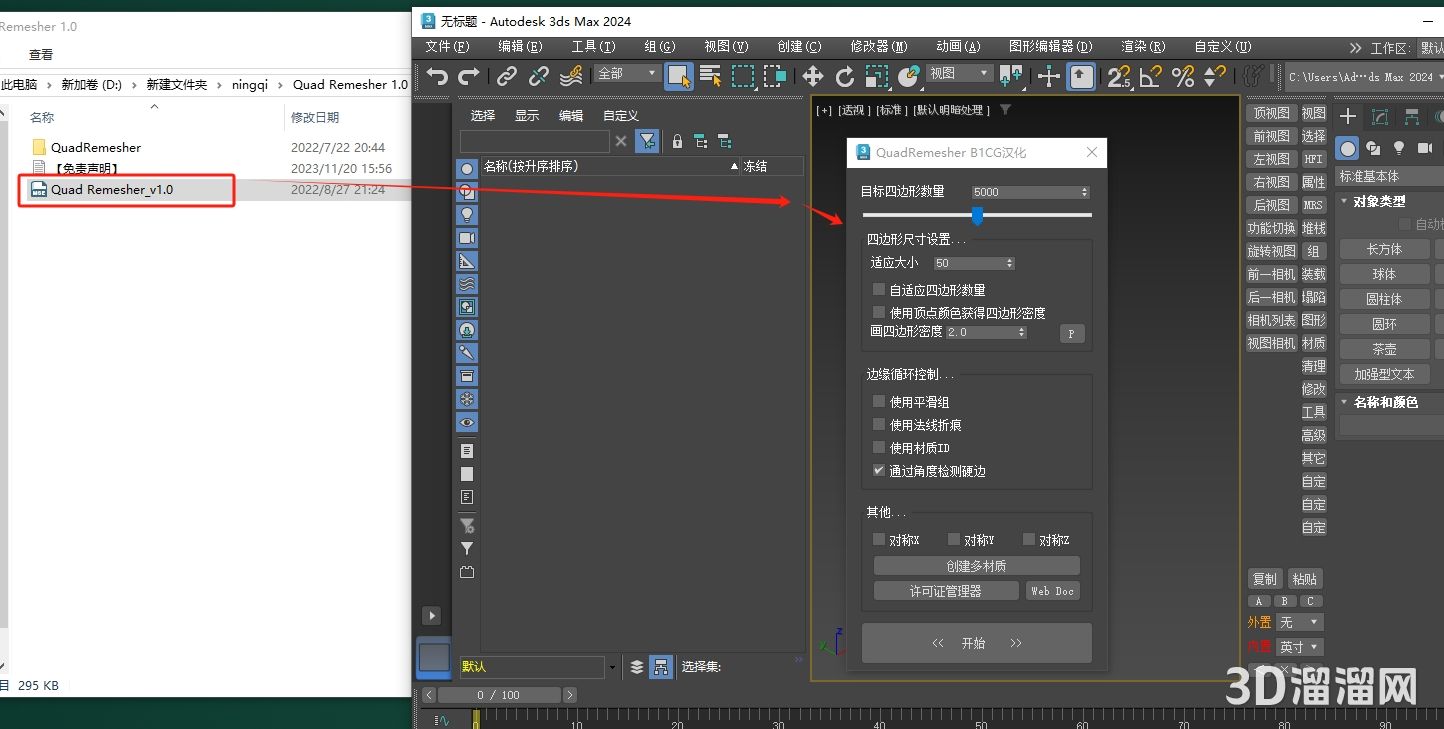
Task: Click the Undo icon on the main toolbar
Action: tap(436, 76)
